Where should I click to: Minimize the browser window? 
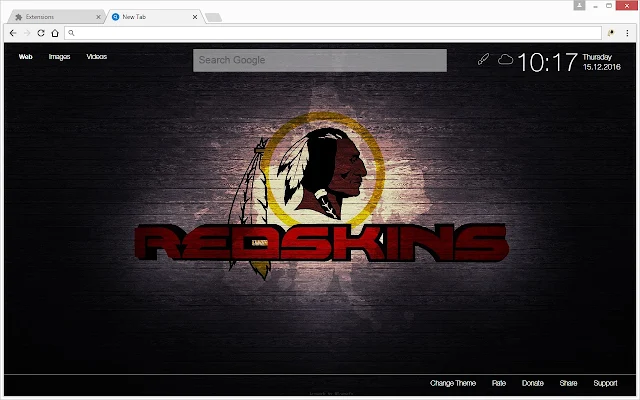tap(596, 6)
